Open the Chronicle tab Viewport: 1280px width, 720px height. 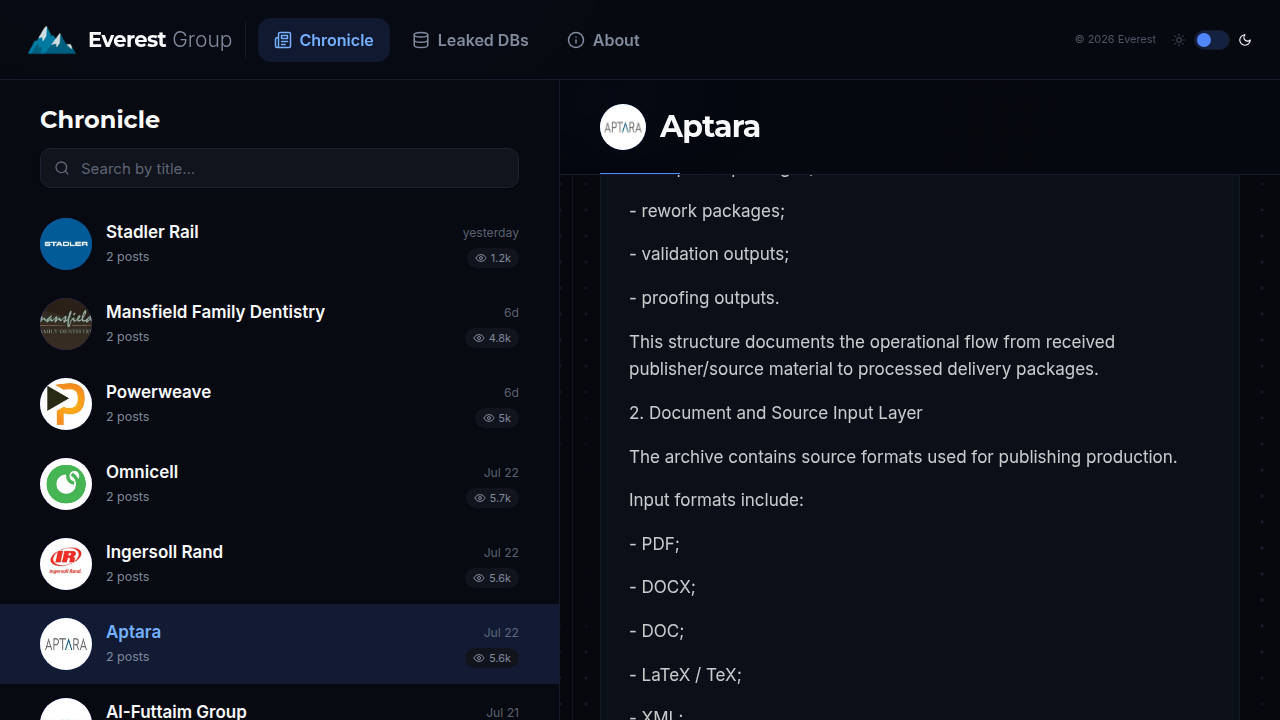click(324, 40)
